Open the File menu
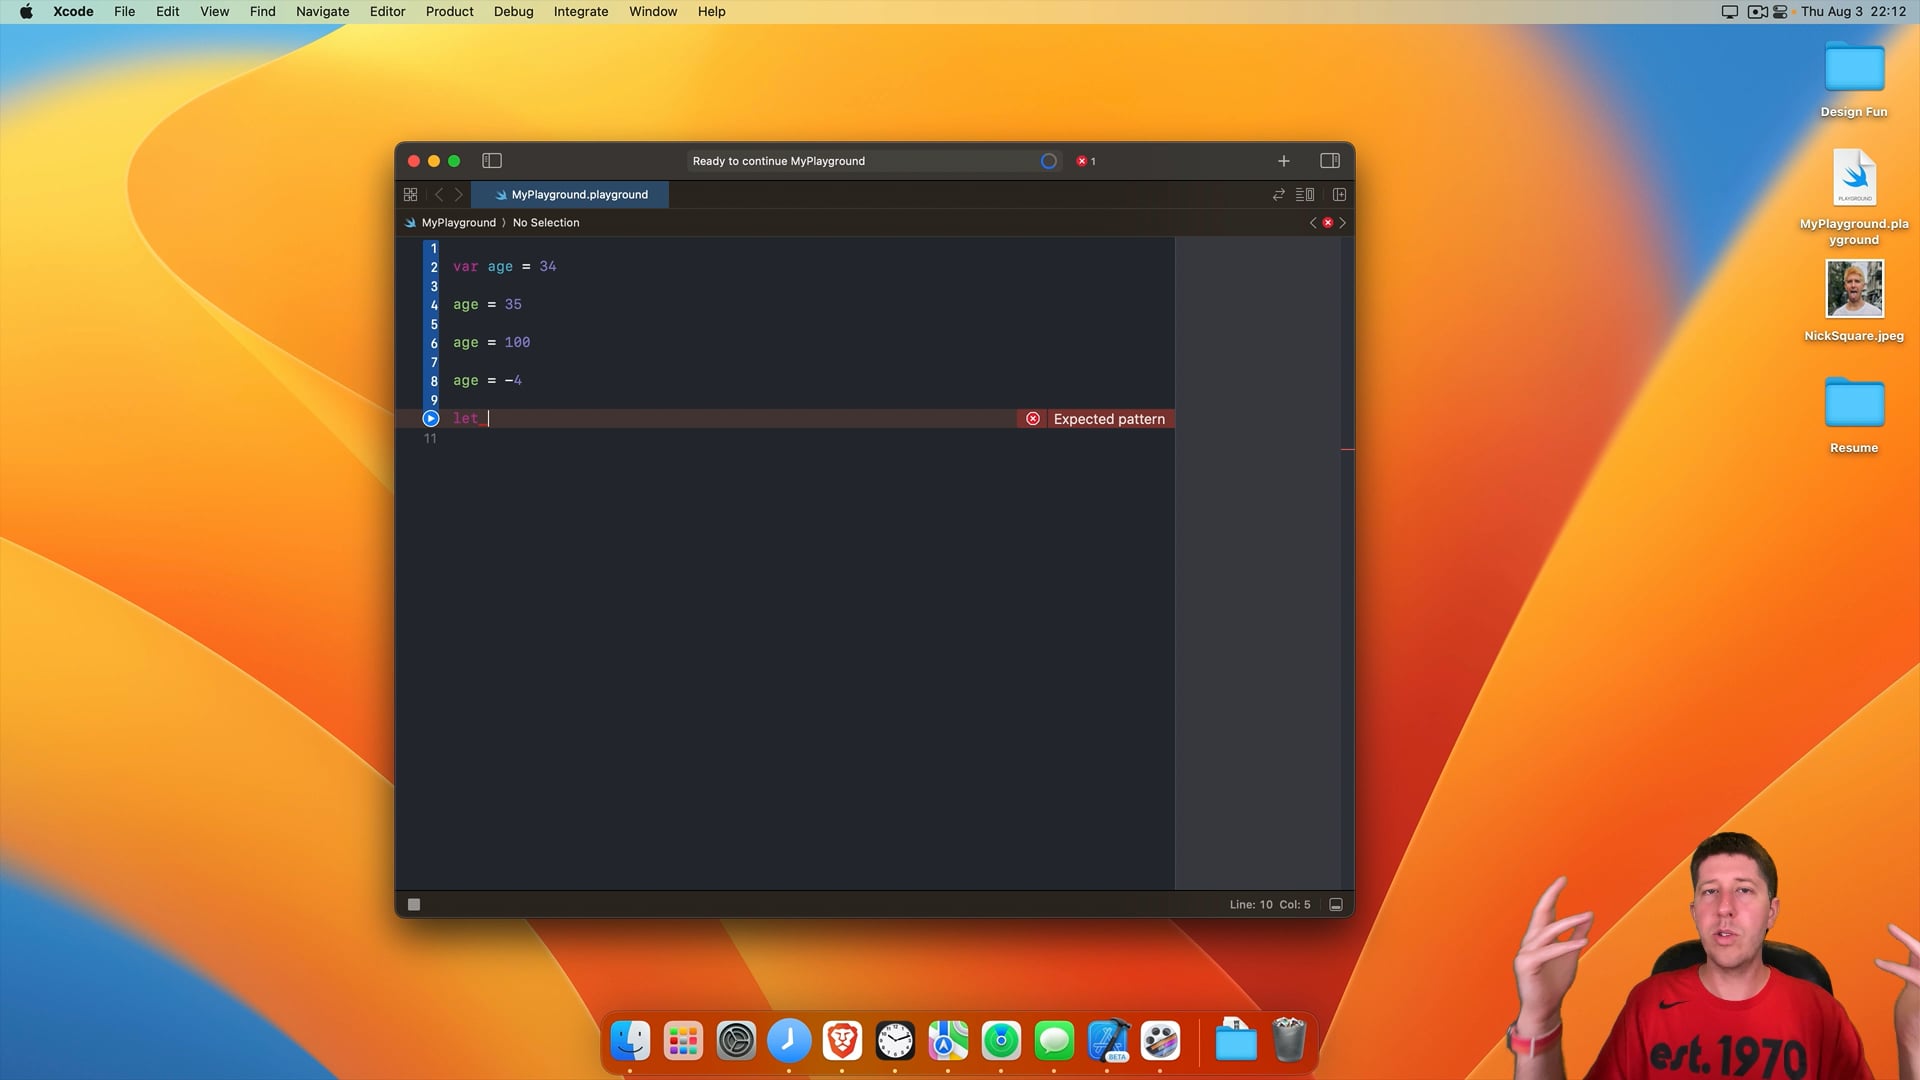Screen dimensions: 1920x1080 tap(124, 12)
